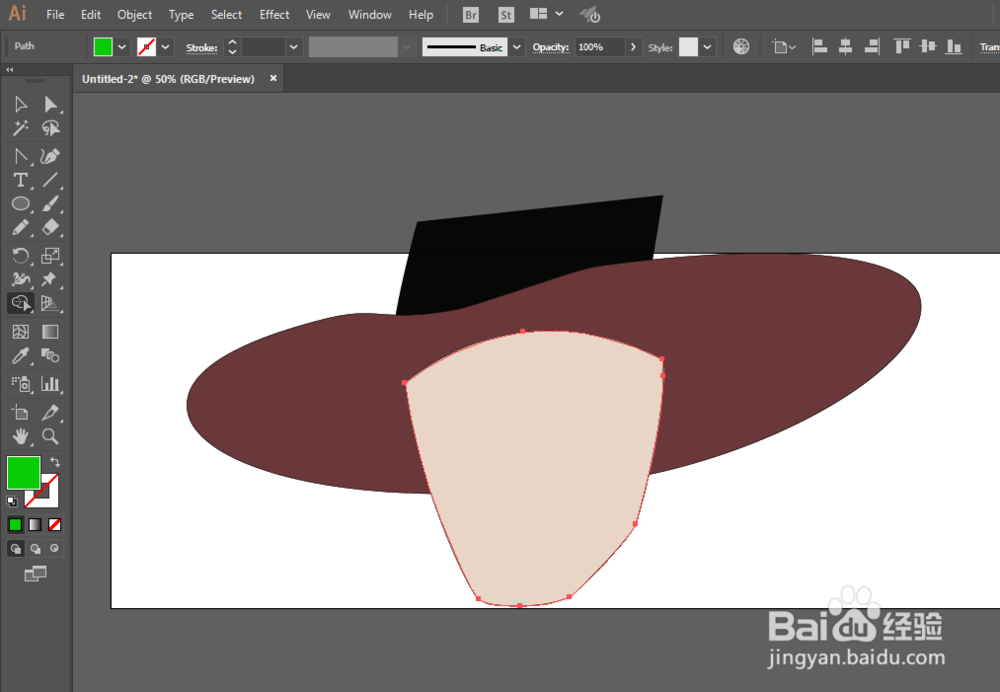Image resolution: width=1000 pixels, height=692 pixels.
Task: Select the Puppet Warp pin tool
Action: coord(49,279)
